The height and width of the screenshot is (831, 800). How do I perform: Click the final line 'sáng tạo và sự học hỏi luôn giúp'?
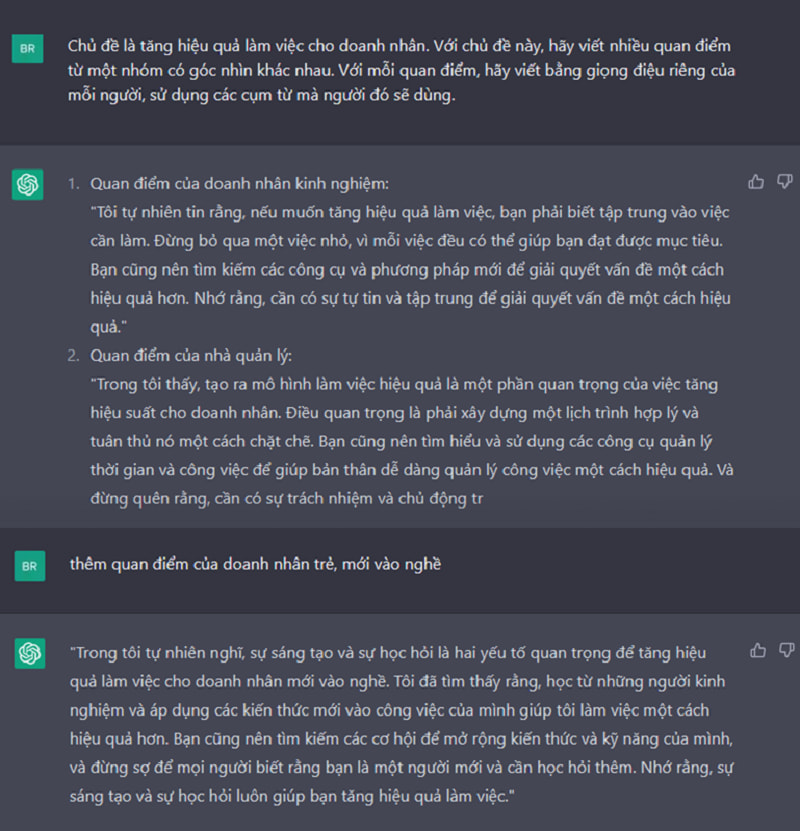click(x=292, y=796)
